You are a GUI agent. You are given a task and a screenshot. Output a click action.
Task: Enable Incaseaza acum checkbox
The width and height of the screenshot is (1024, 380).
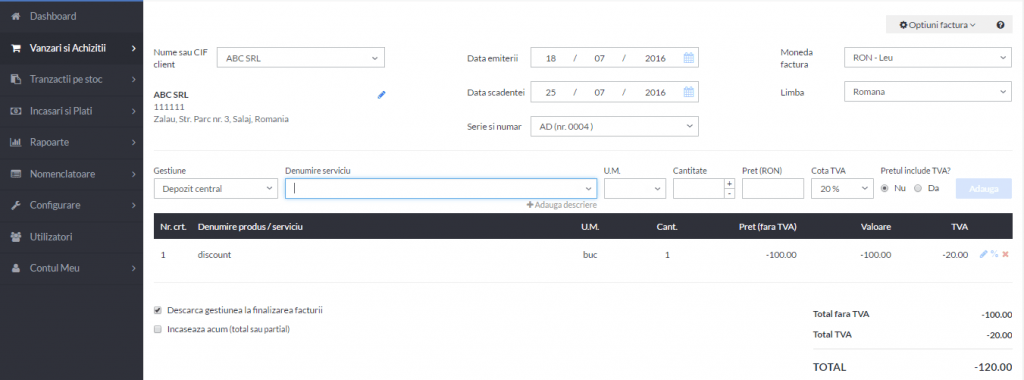point(157,330)
